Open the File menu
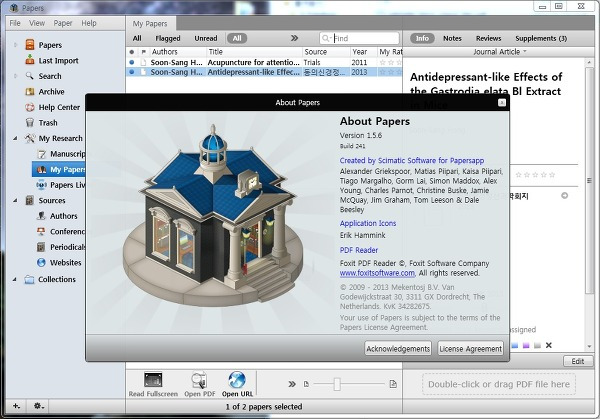Image resolution: width=600 pixels, height=419 pixels. (x=15, y=23)
